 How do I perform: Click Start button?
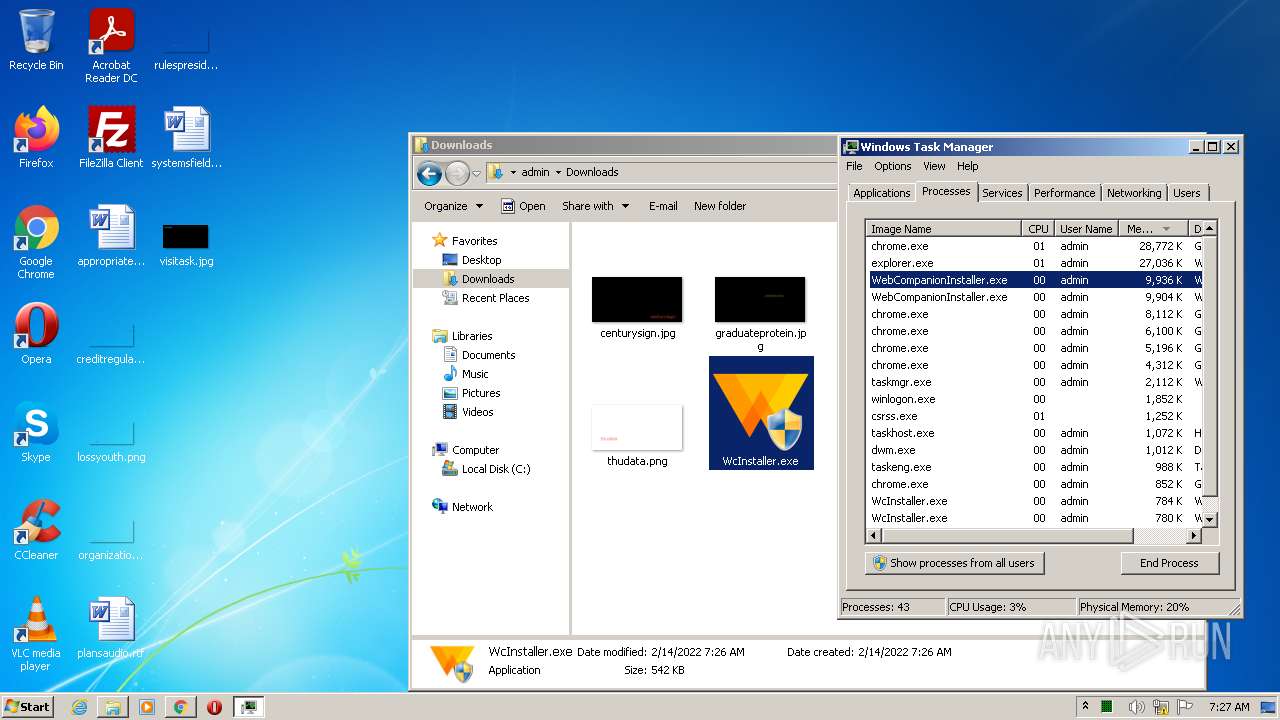click(x=27, y=707)
